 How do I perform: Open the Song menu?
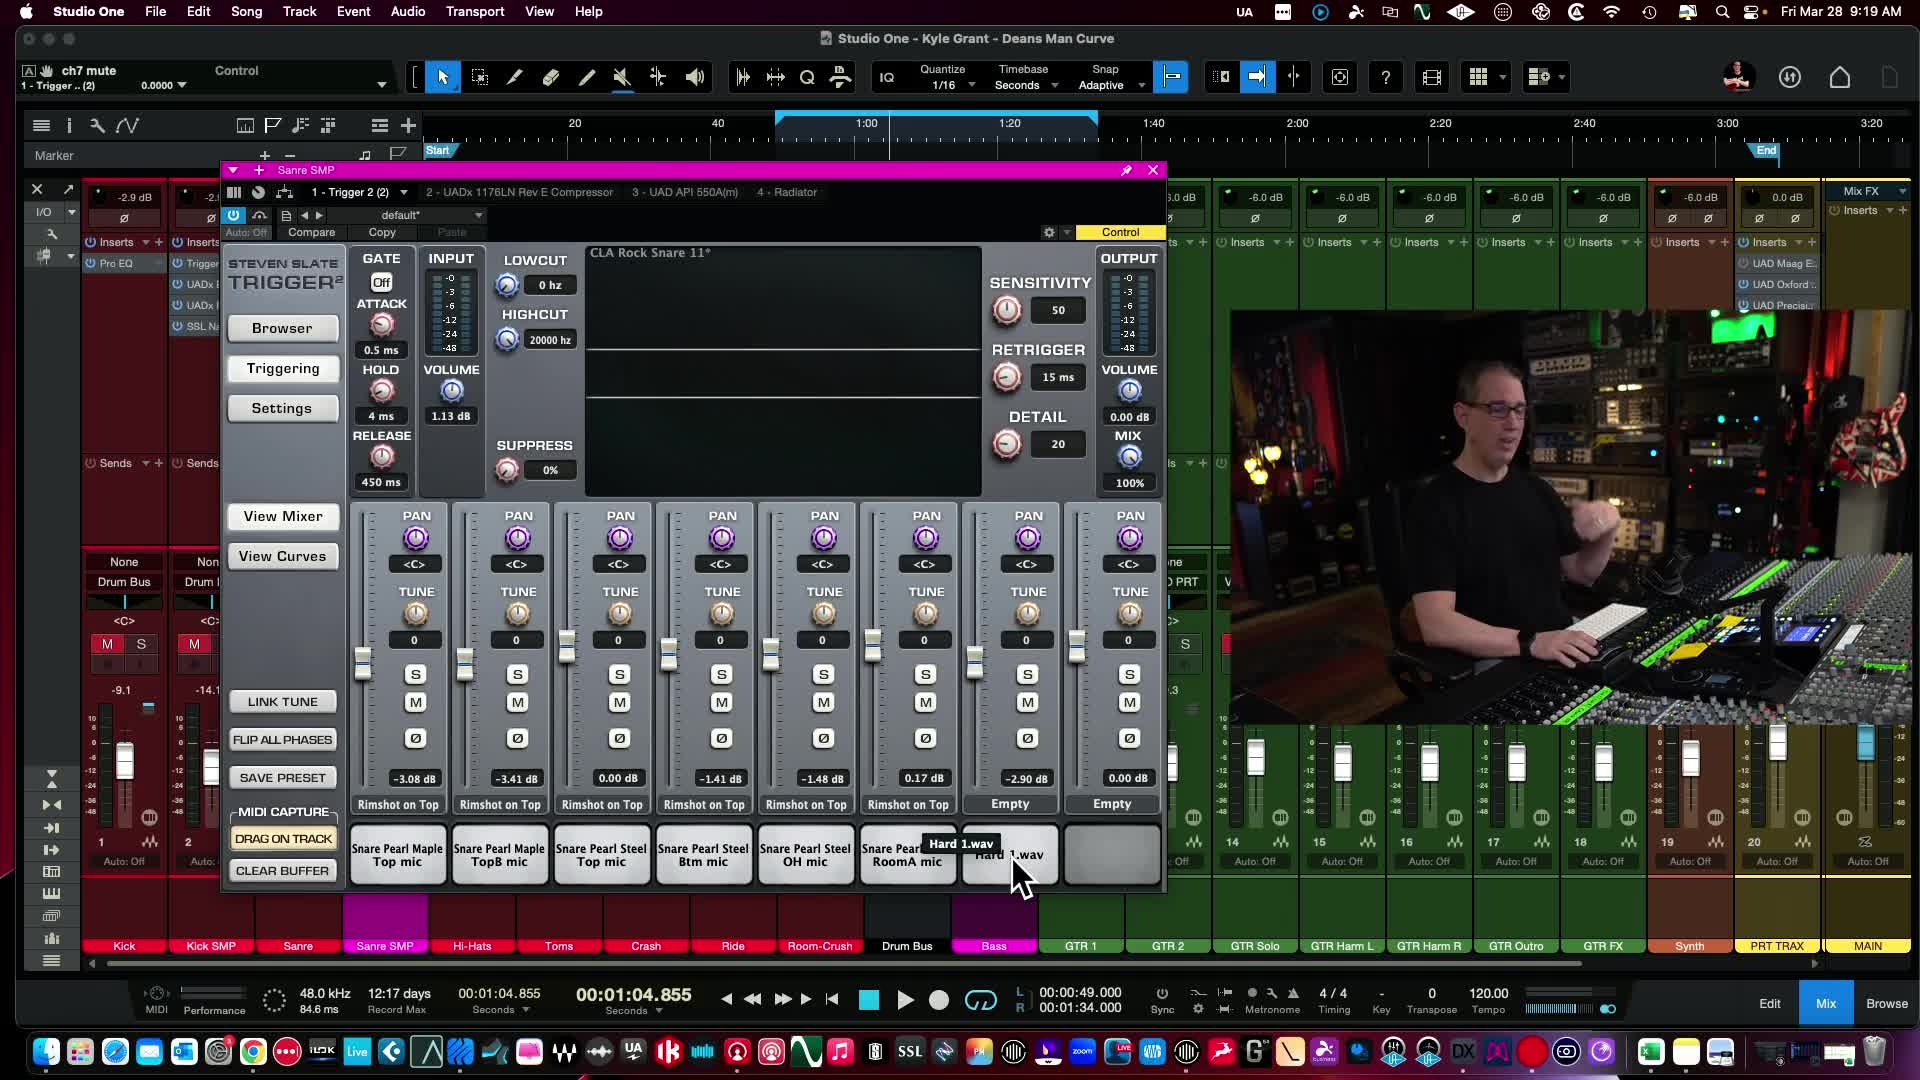246,11
